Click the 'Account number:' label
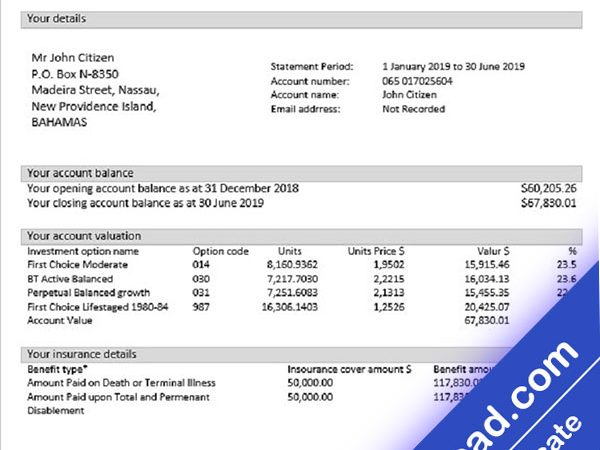 (310, 81)
